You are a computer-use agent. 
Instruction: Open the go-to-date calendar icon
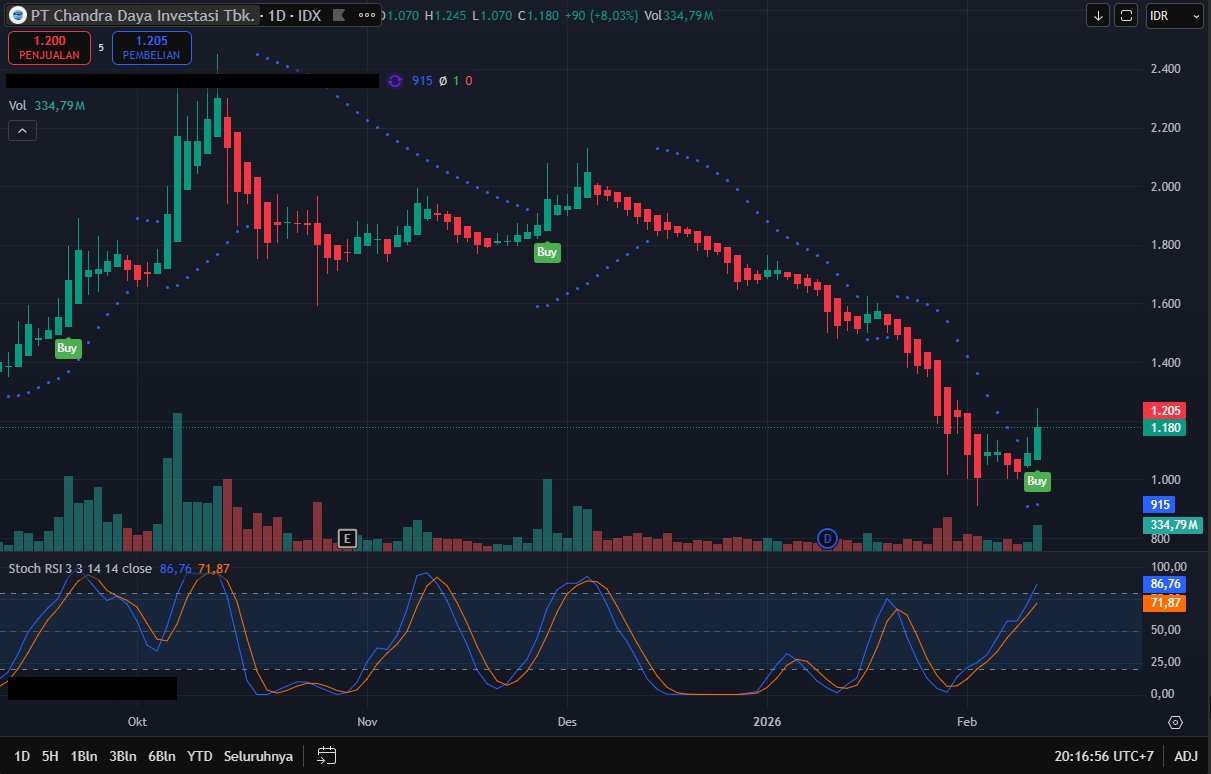pos(326,755)
